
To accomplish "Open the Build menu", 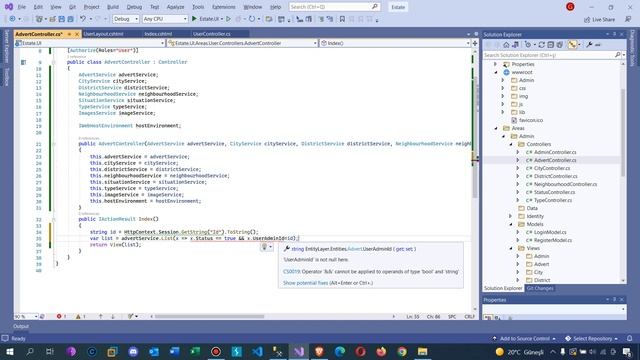I will [113, 7].
